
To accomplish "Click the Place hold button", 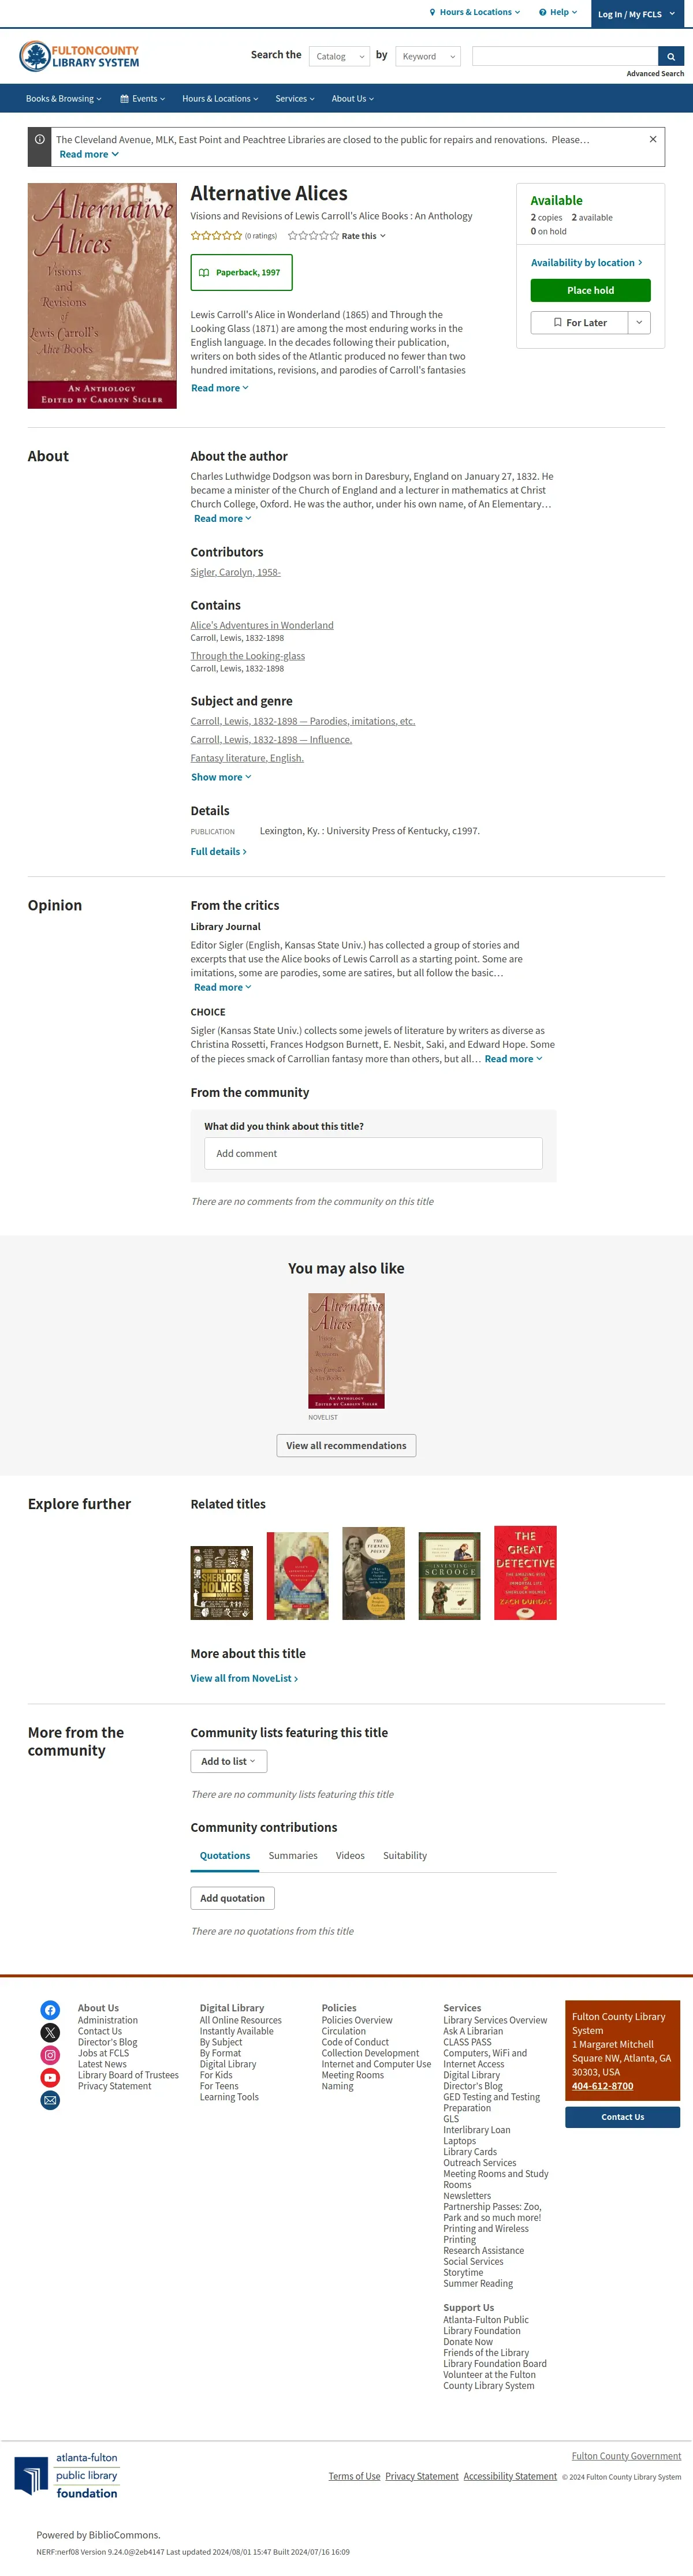I will pyautogui.click(x=591, y=290).
